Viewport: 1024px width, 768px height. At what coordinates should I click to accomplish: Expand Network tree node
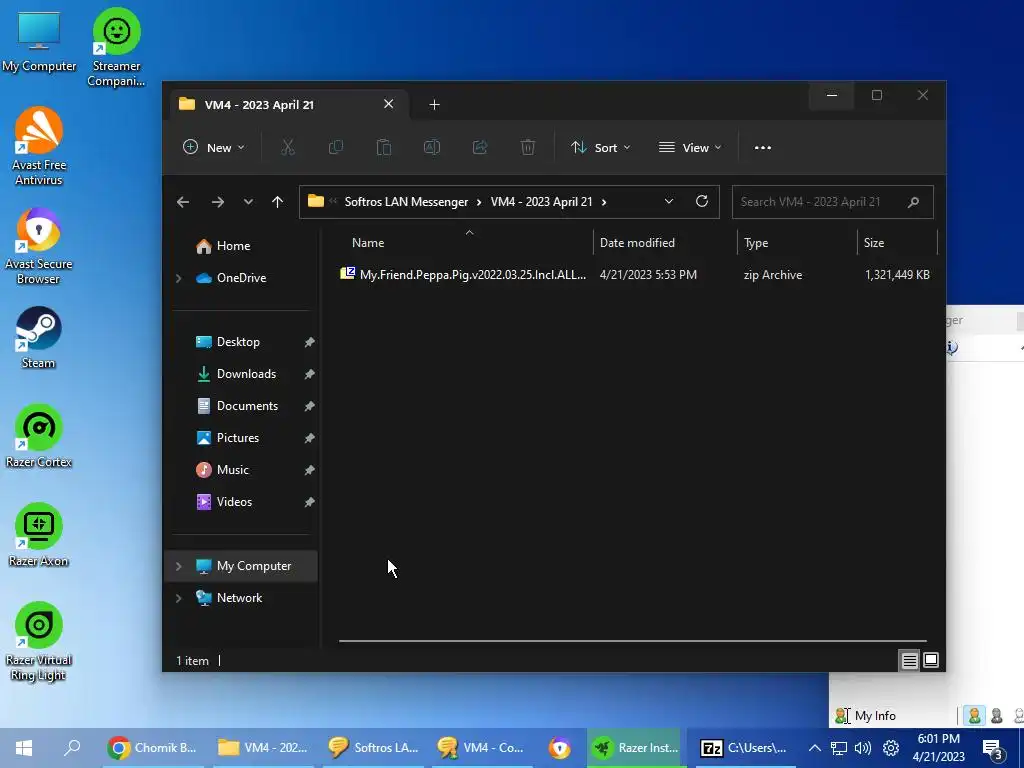click(x=178, y=598)
